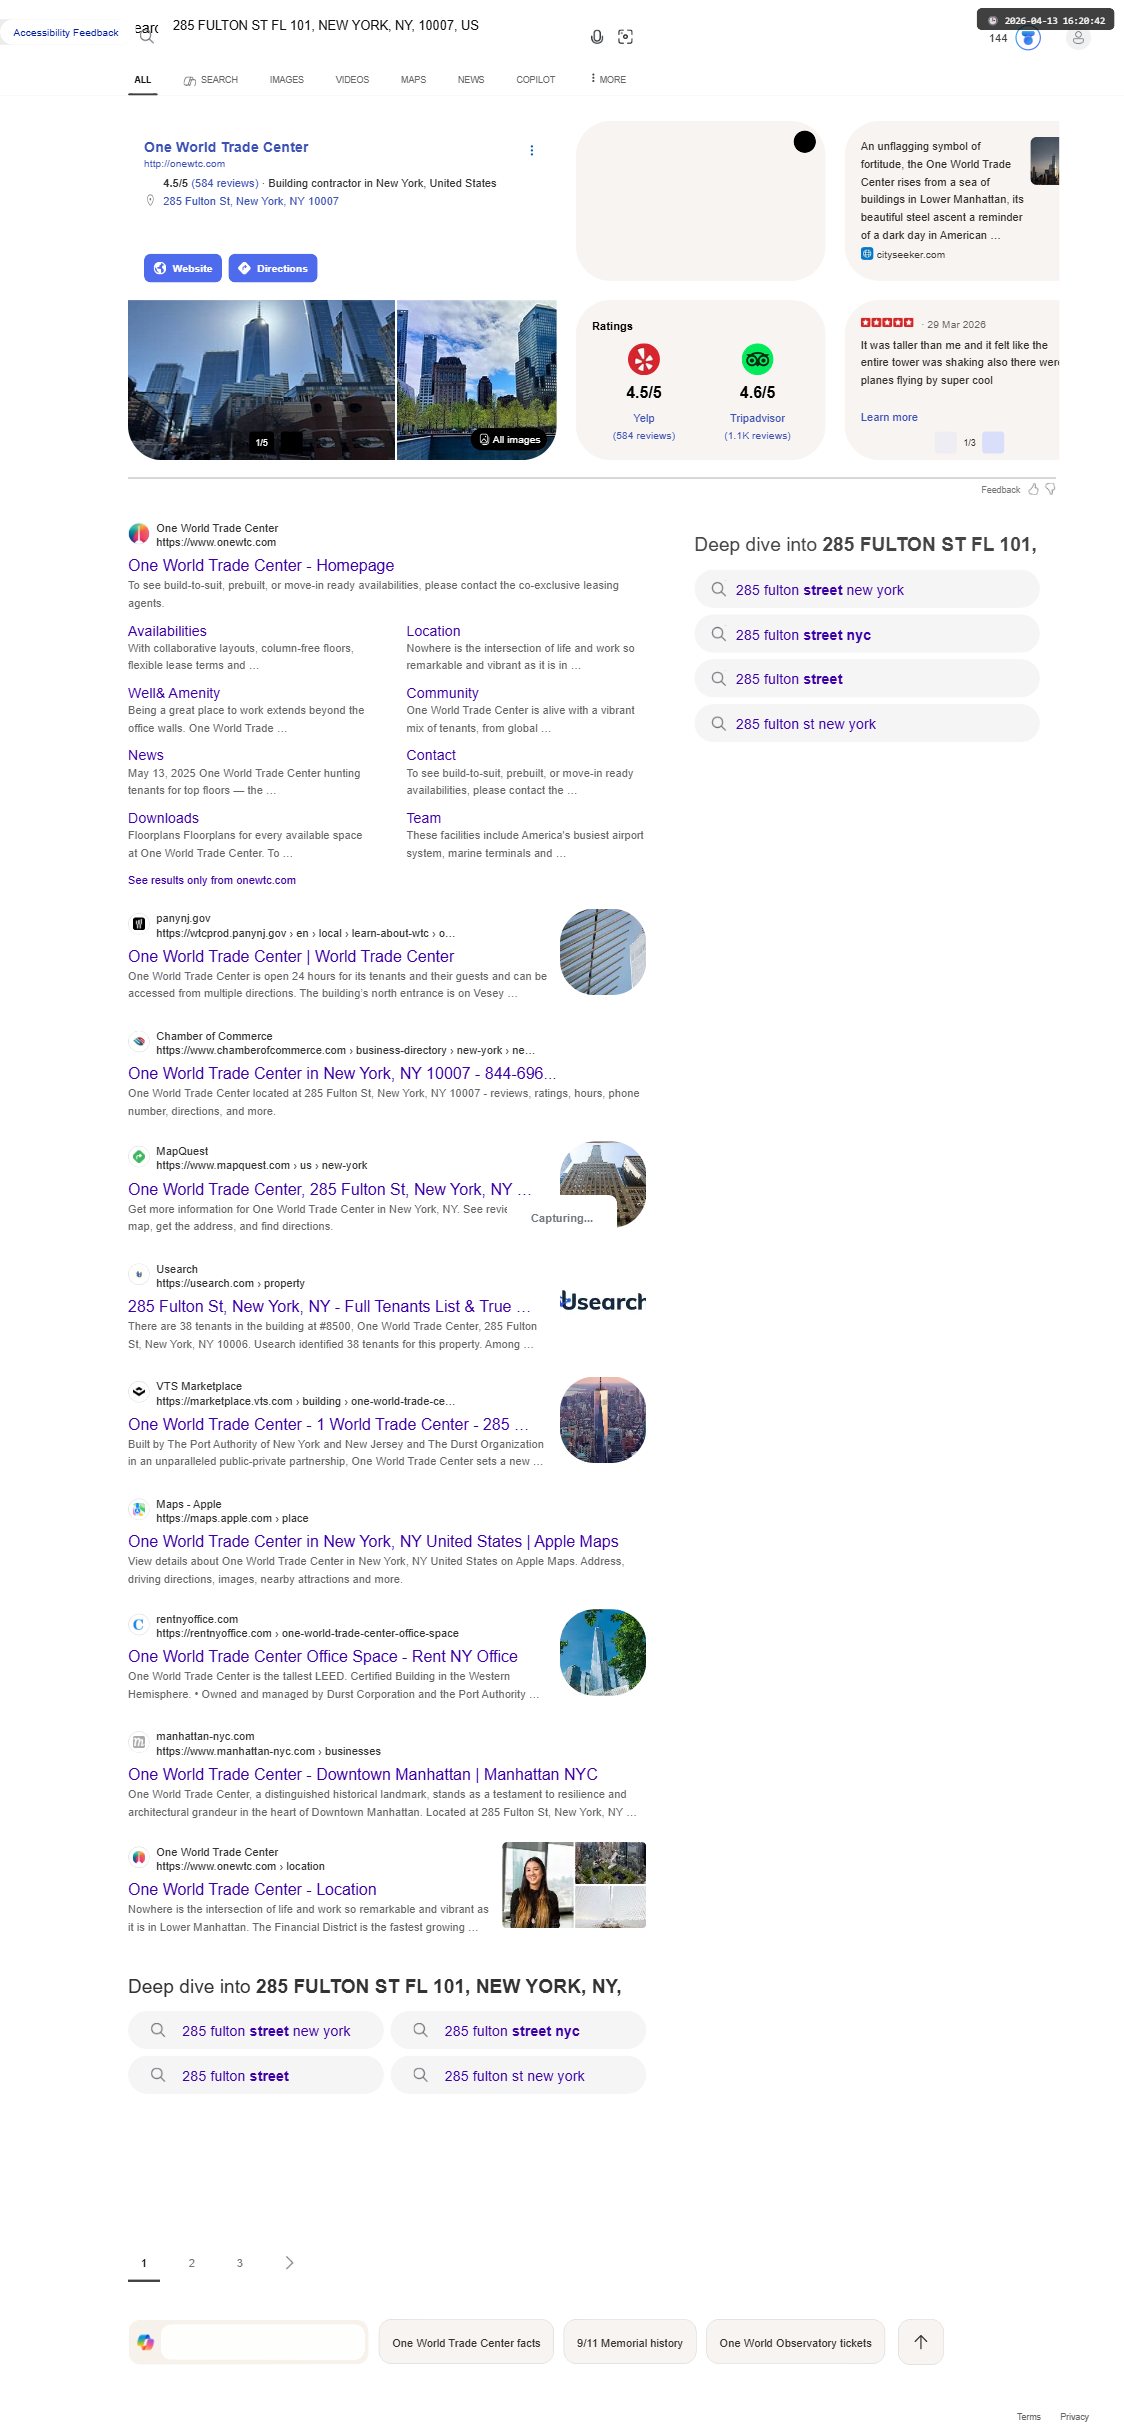This screenshot has width=1124, height=2435.
Task: Click the Tripadvisor logo in Ratings
Action: [x=757, y=359]
